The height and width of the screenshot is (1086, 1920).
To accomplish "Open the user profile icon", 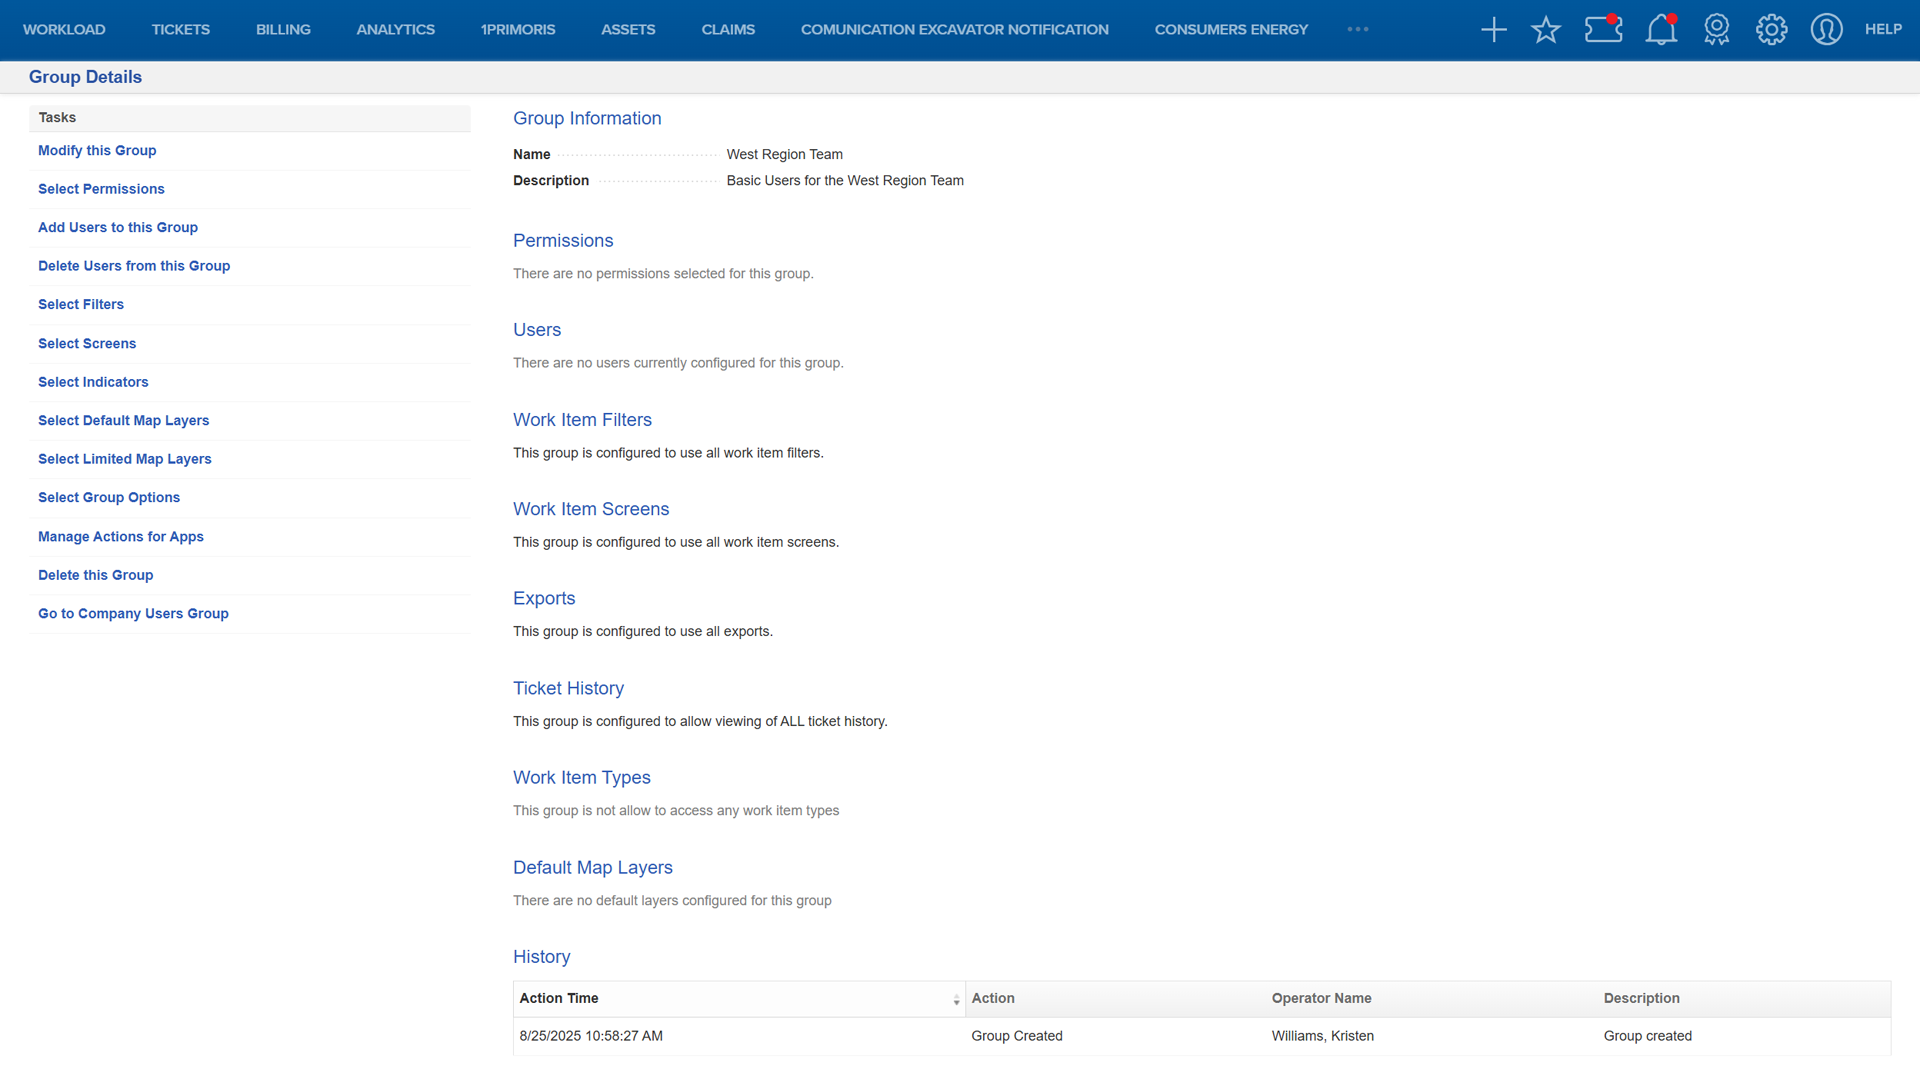I will click(x=1826, y=30).
